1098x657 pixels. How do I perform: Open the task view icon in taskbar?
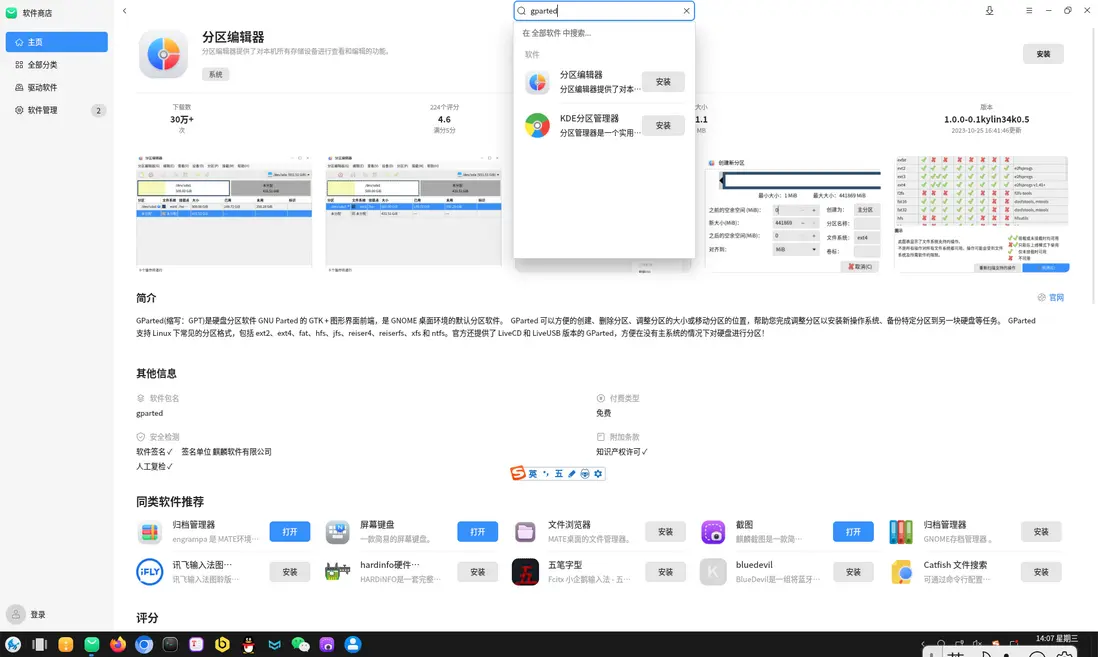[x=39, y=644]
